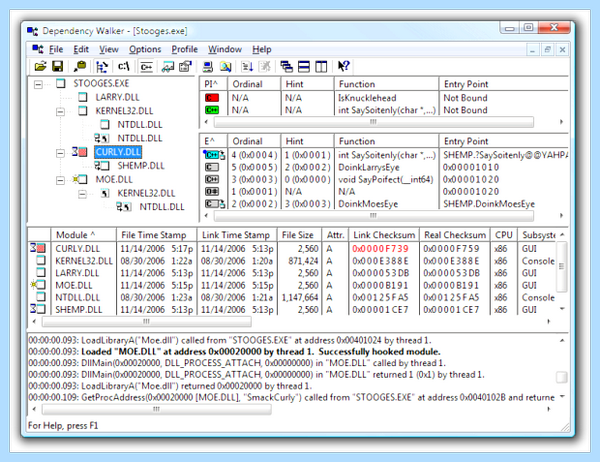Click the green C++ icon of the Not Bound SaySoitenly import
This screenshot has width=600, height=462.
click(212, 110)
